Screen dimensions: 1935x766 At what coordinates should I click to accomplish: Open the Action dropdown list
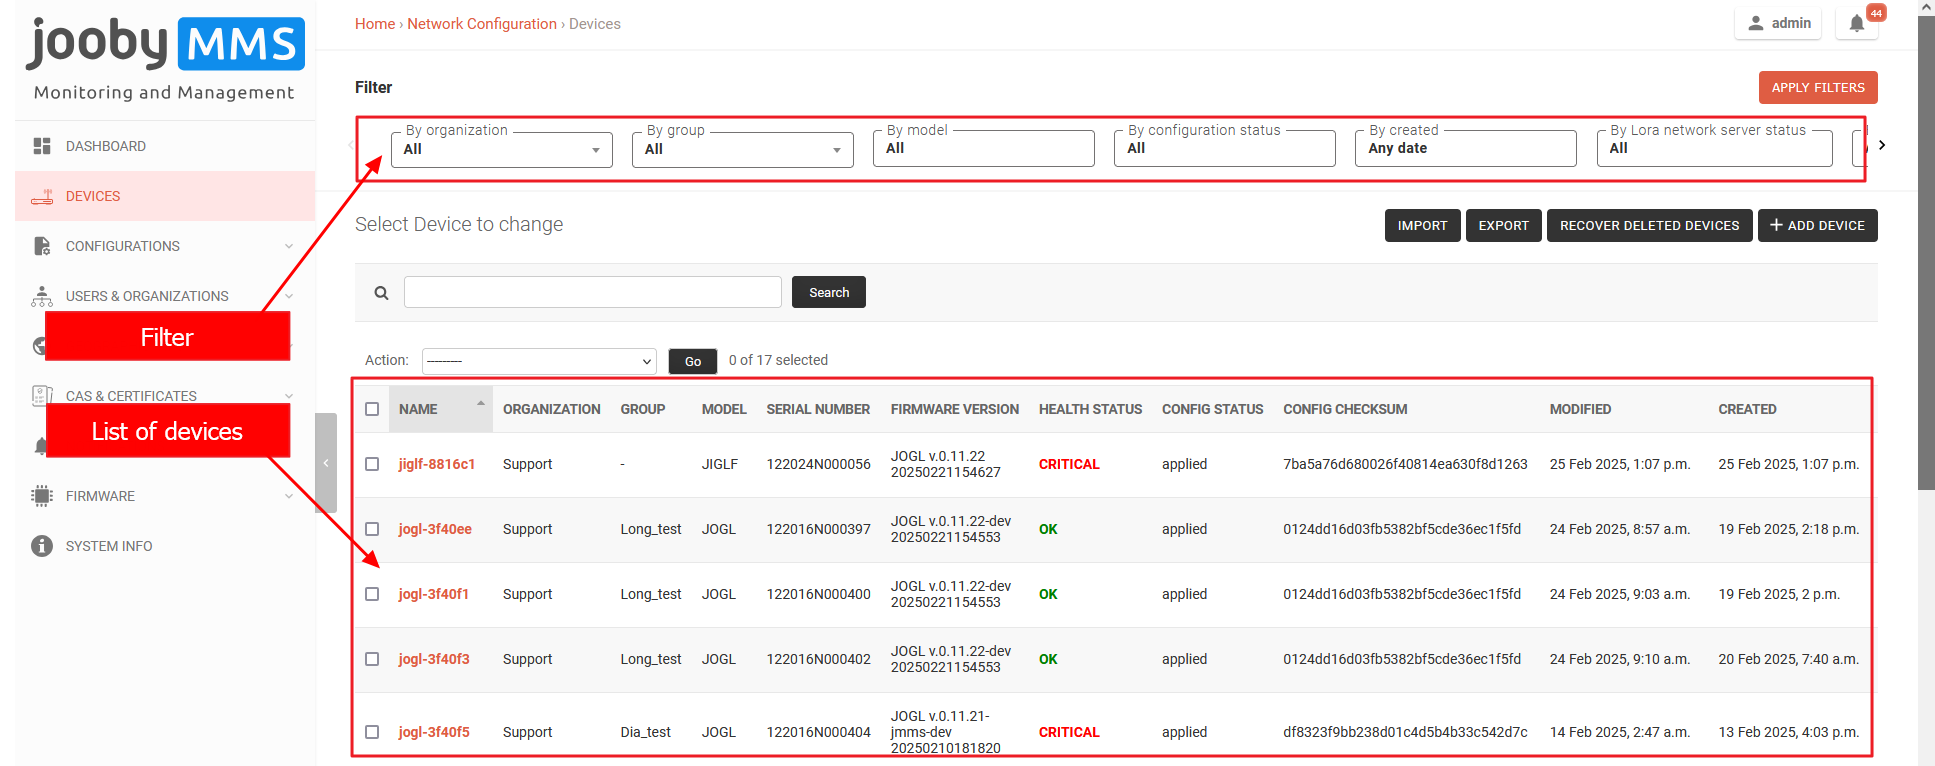(x=539, y=361)
